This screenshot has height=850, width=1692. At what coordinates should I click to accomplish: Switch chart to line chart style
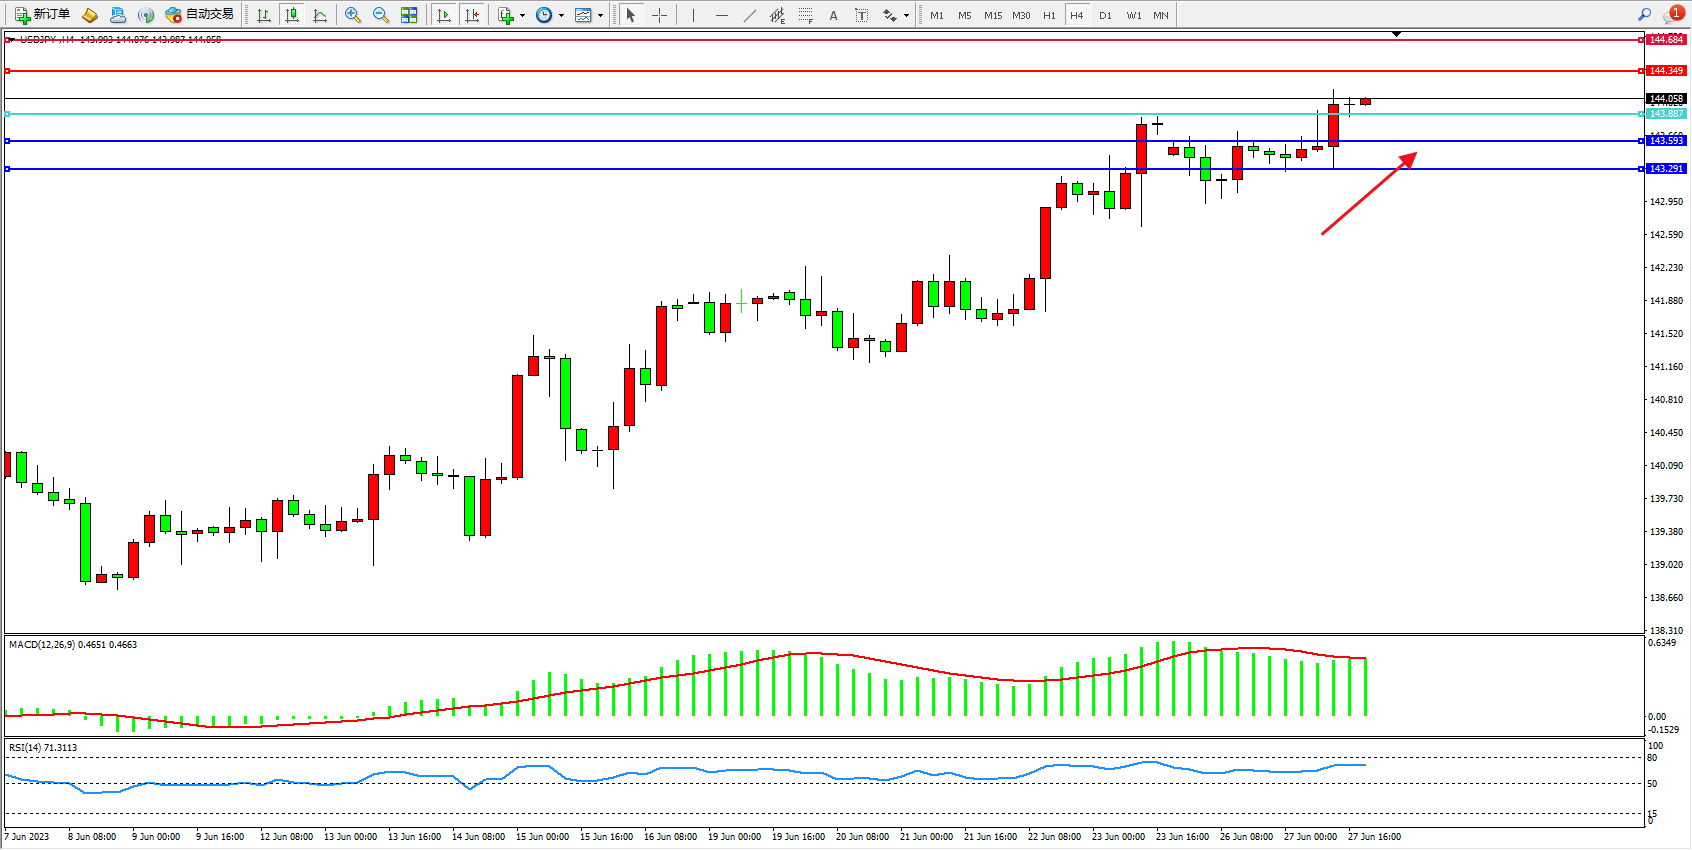(x=320, y=15)
